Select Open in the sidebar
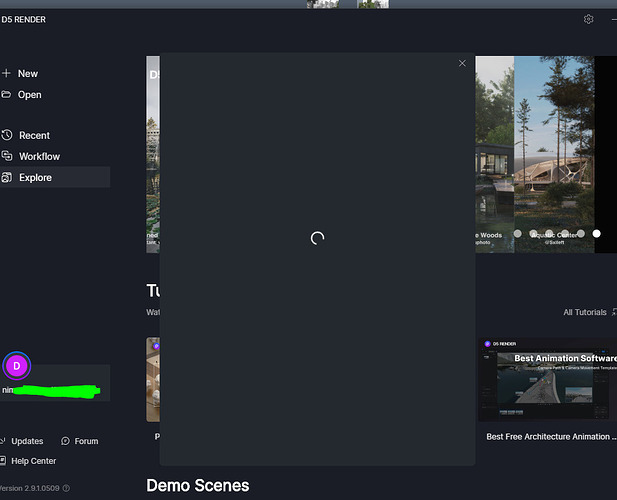The image size is (617, 500). [30, 95]
